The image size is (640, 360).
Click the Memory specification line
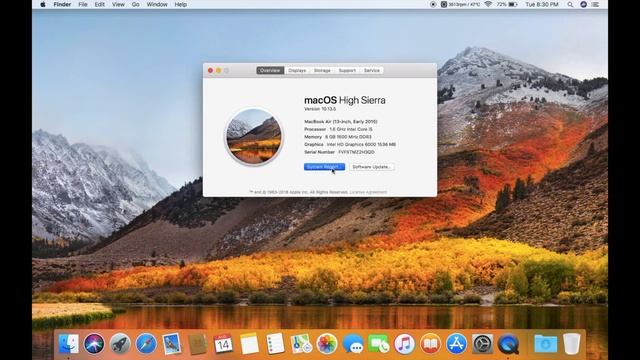click(338, 137)
